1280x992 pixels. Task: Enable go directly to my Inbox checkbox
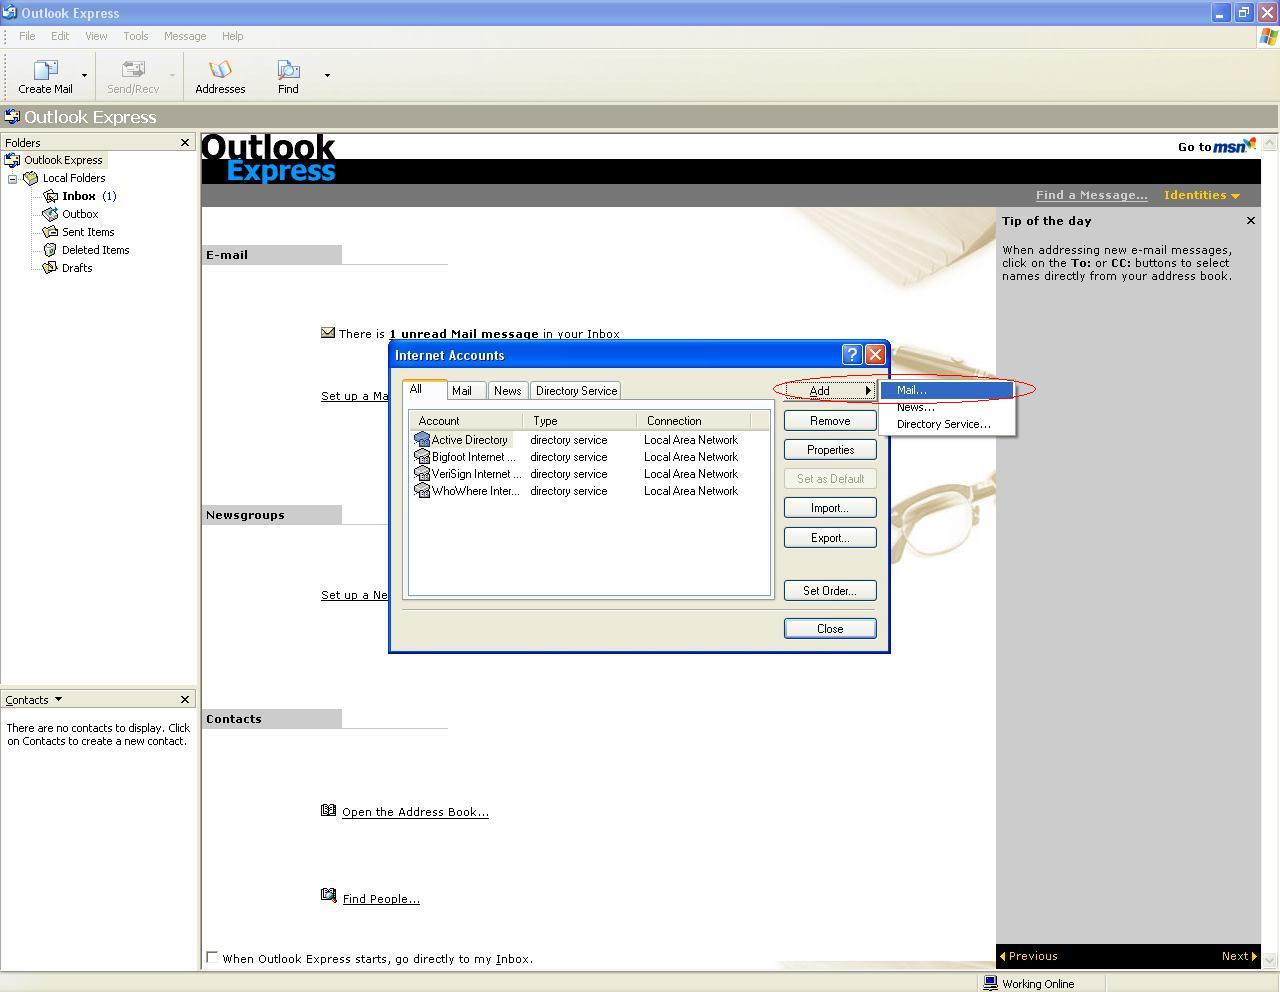[212, 957]
